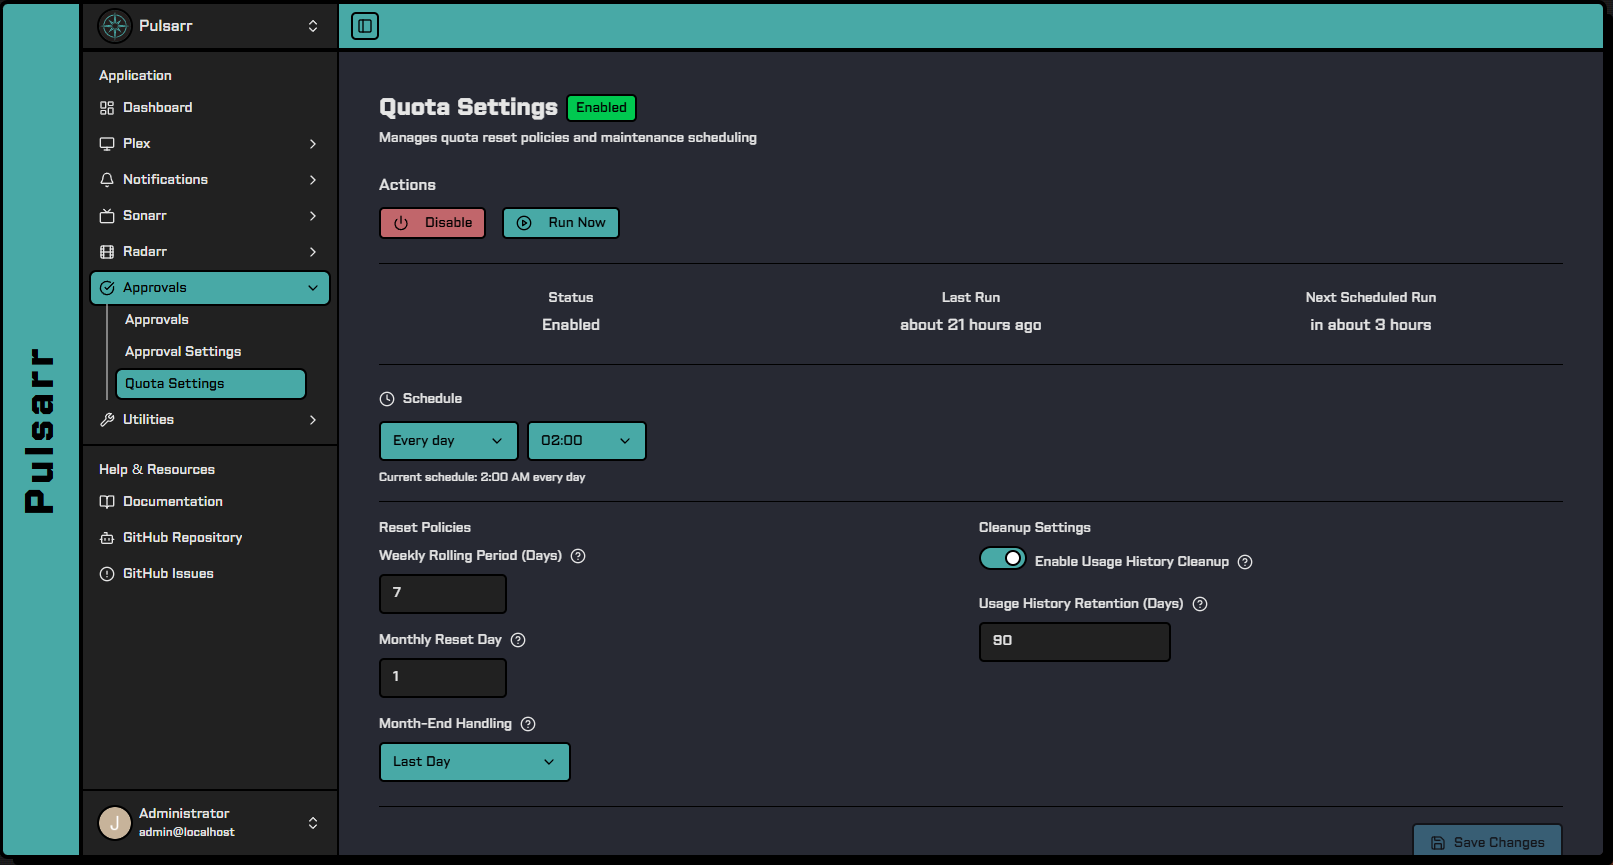Image resolution: width=1613 pixels, height=865 pixels.
Task: Expand the Utilities menu chevron
Action: [313, 420]
